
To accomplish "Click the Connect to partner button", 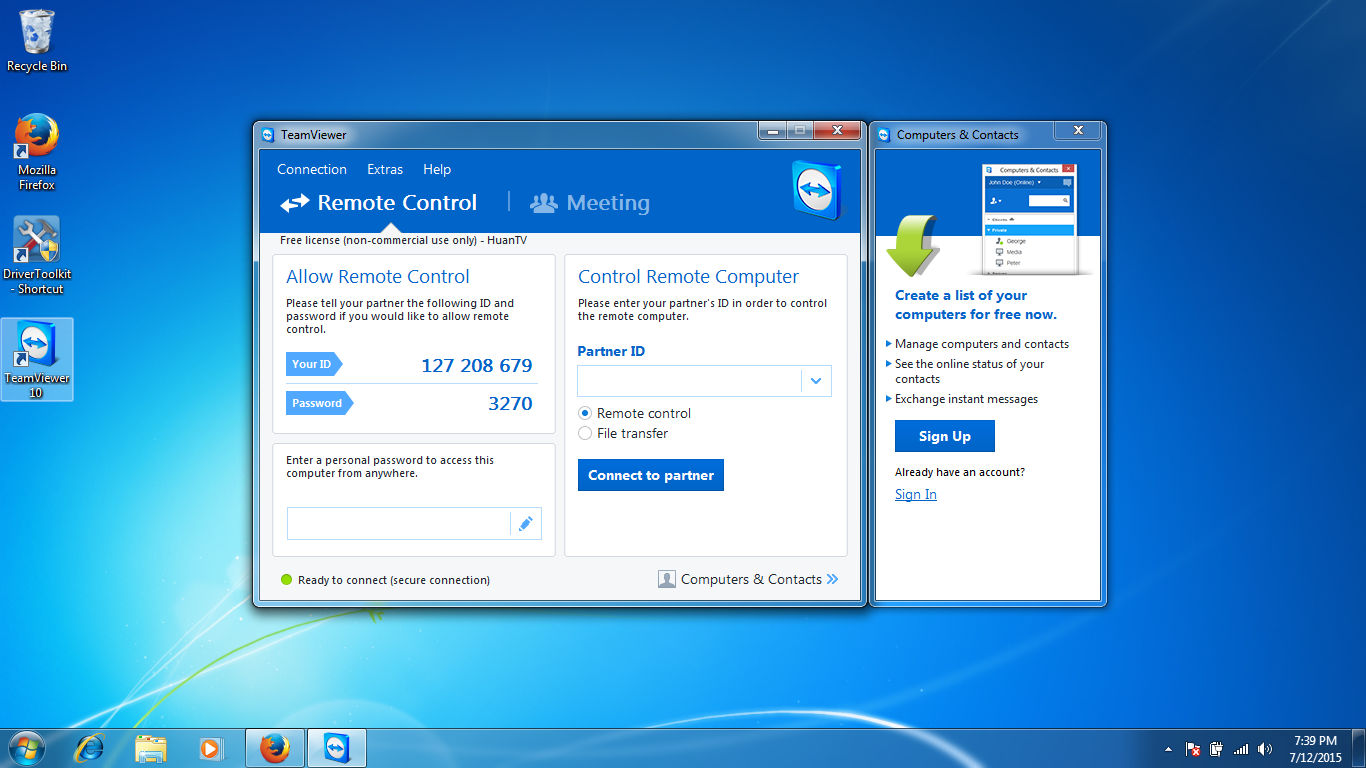I will [x=651, y=475].
